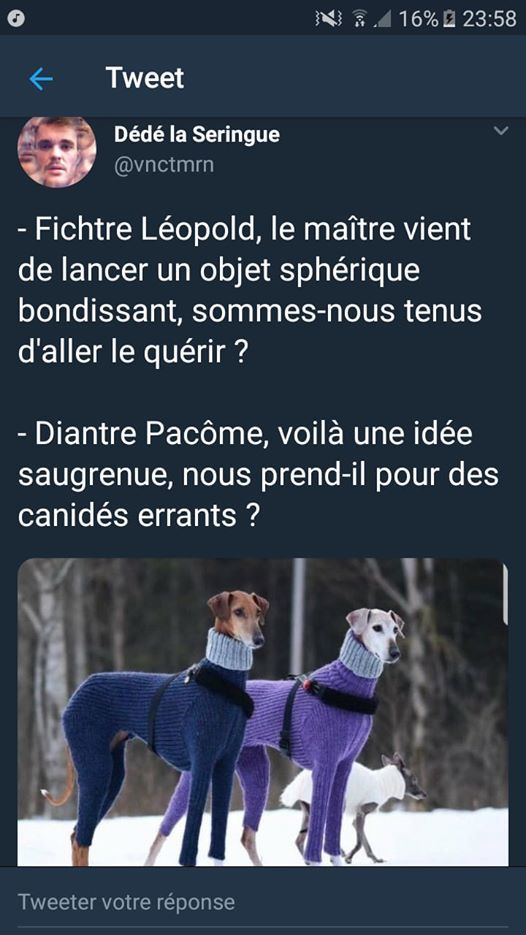Screen dimensions: 526x935
Task: Focus the Tweeter votre réponse field
Action: pos(263,900)
